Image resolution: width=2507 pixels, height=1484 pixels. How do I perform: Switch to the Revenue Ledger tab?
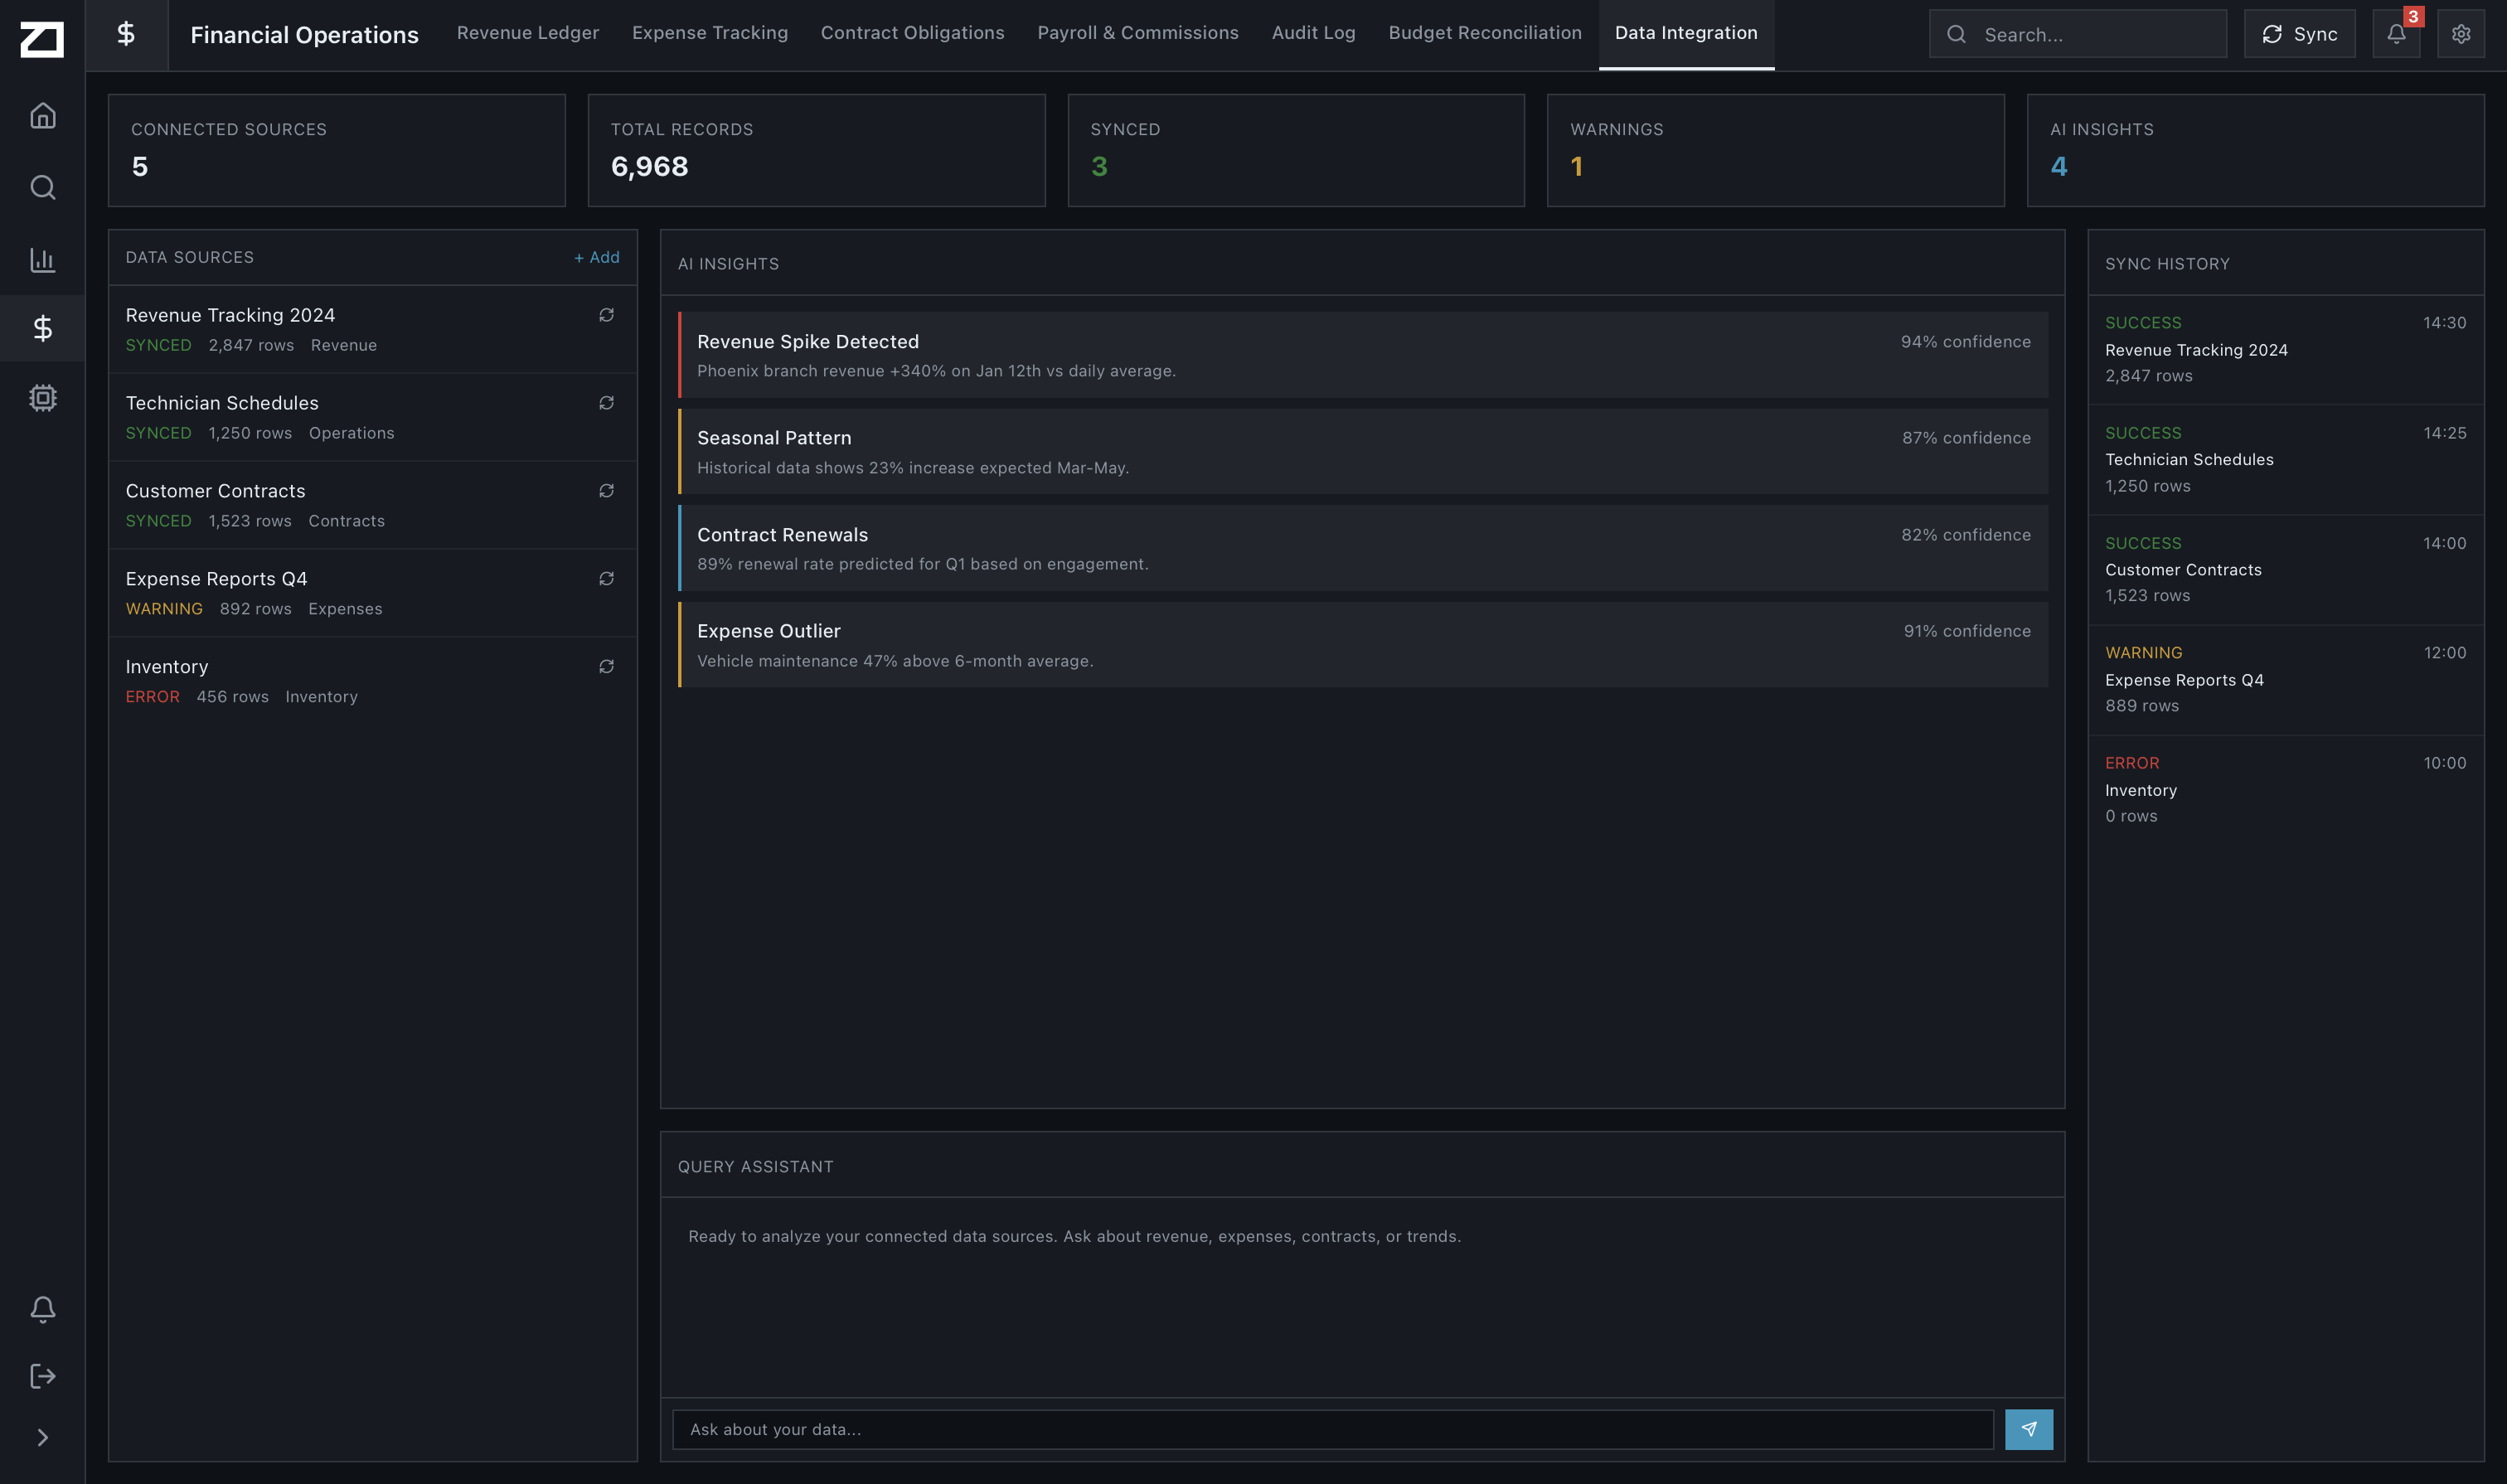pos(527,33)
